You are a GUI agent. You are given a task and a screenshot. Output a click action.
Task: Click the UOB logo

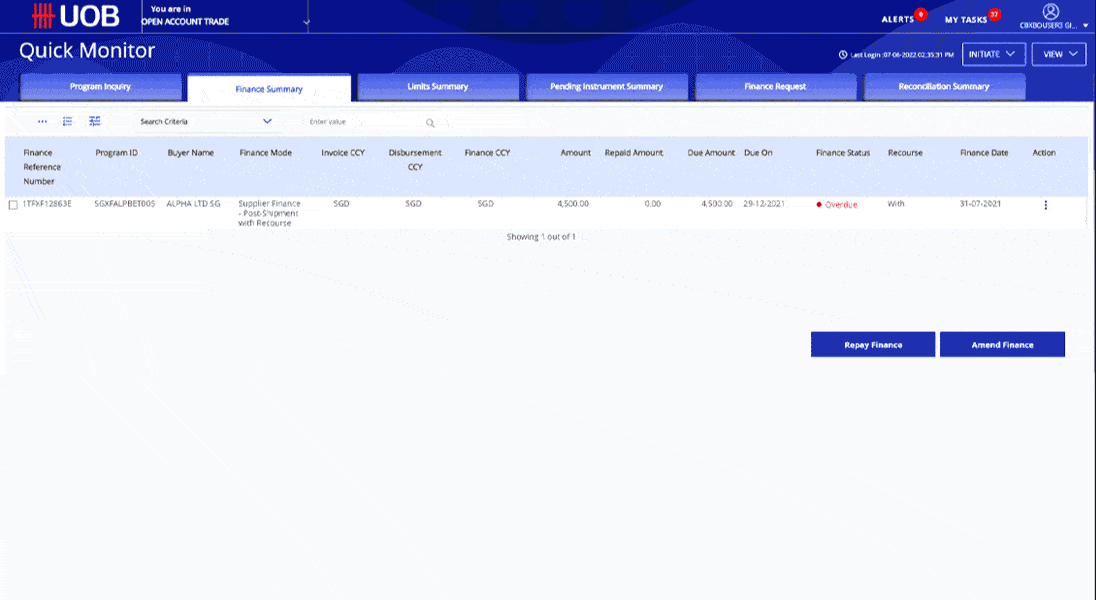(75, 16)
